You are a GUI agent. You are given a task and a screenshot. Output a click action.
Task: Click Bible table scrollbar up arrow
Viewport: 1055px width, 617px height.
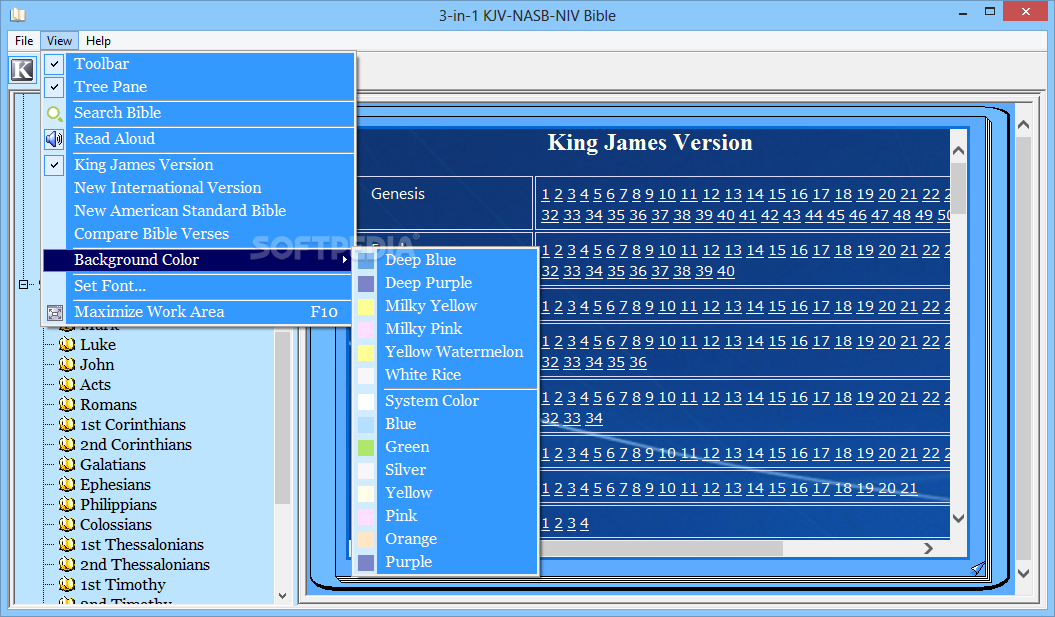pos(959,151)
